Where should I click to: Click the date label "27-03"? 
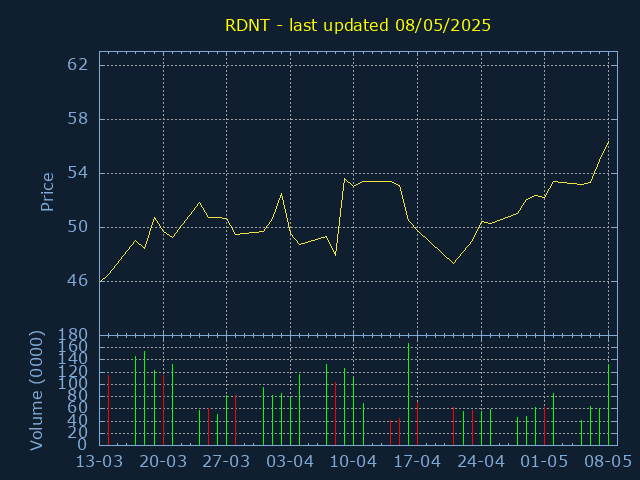coord(227,462)
